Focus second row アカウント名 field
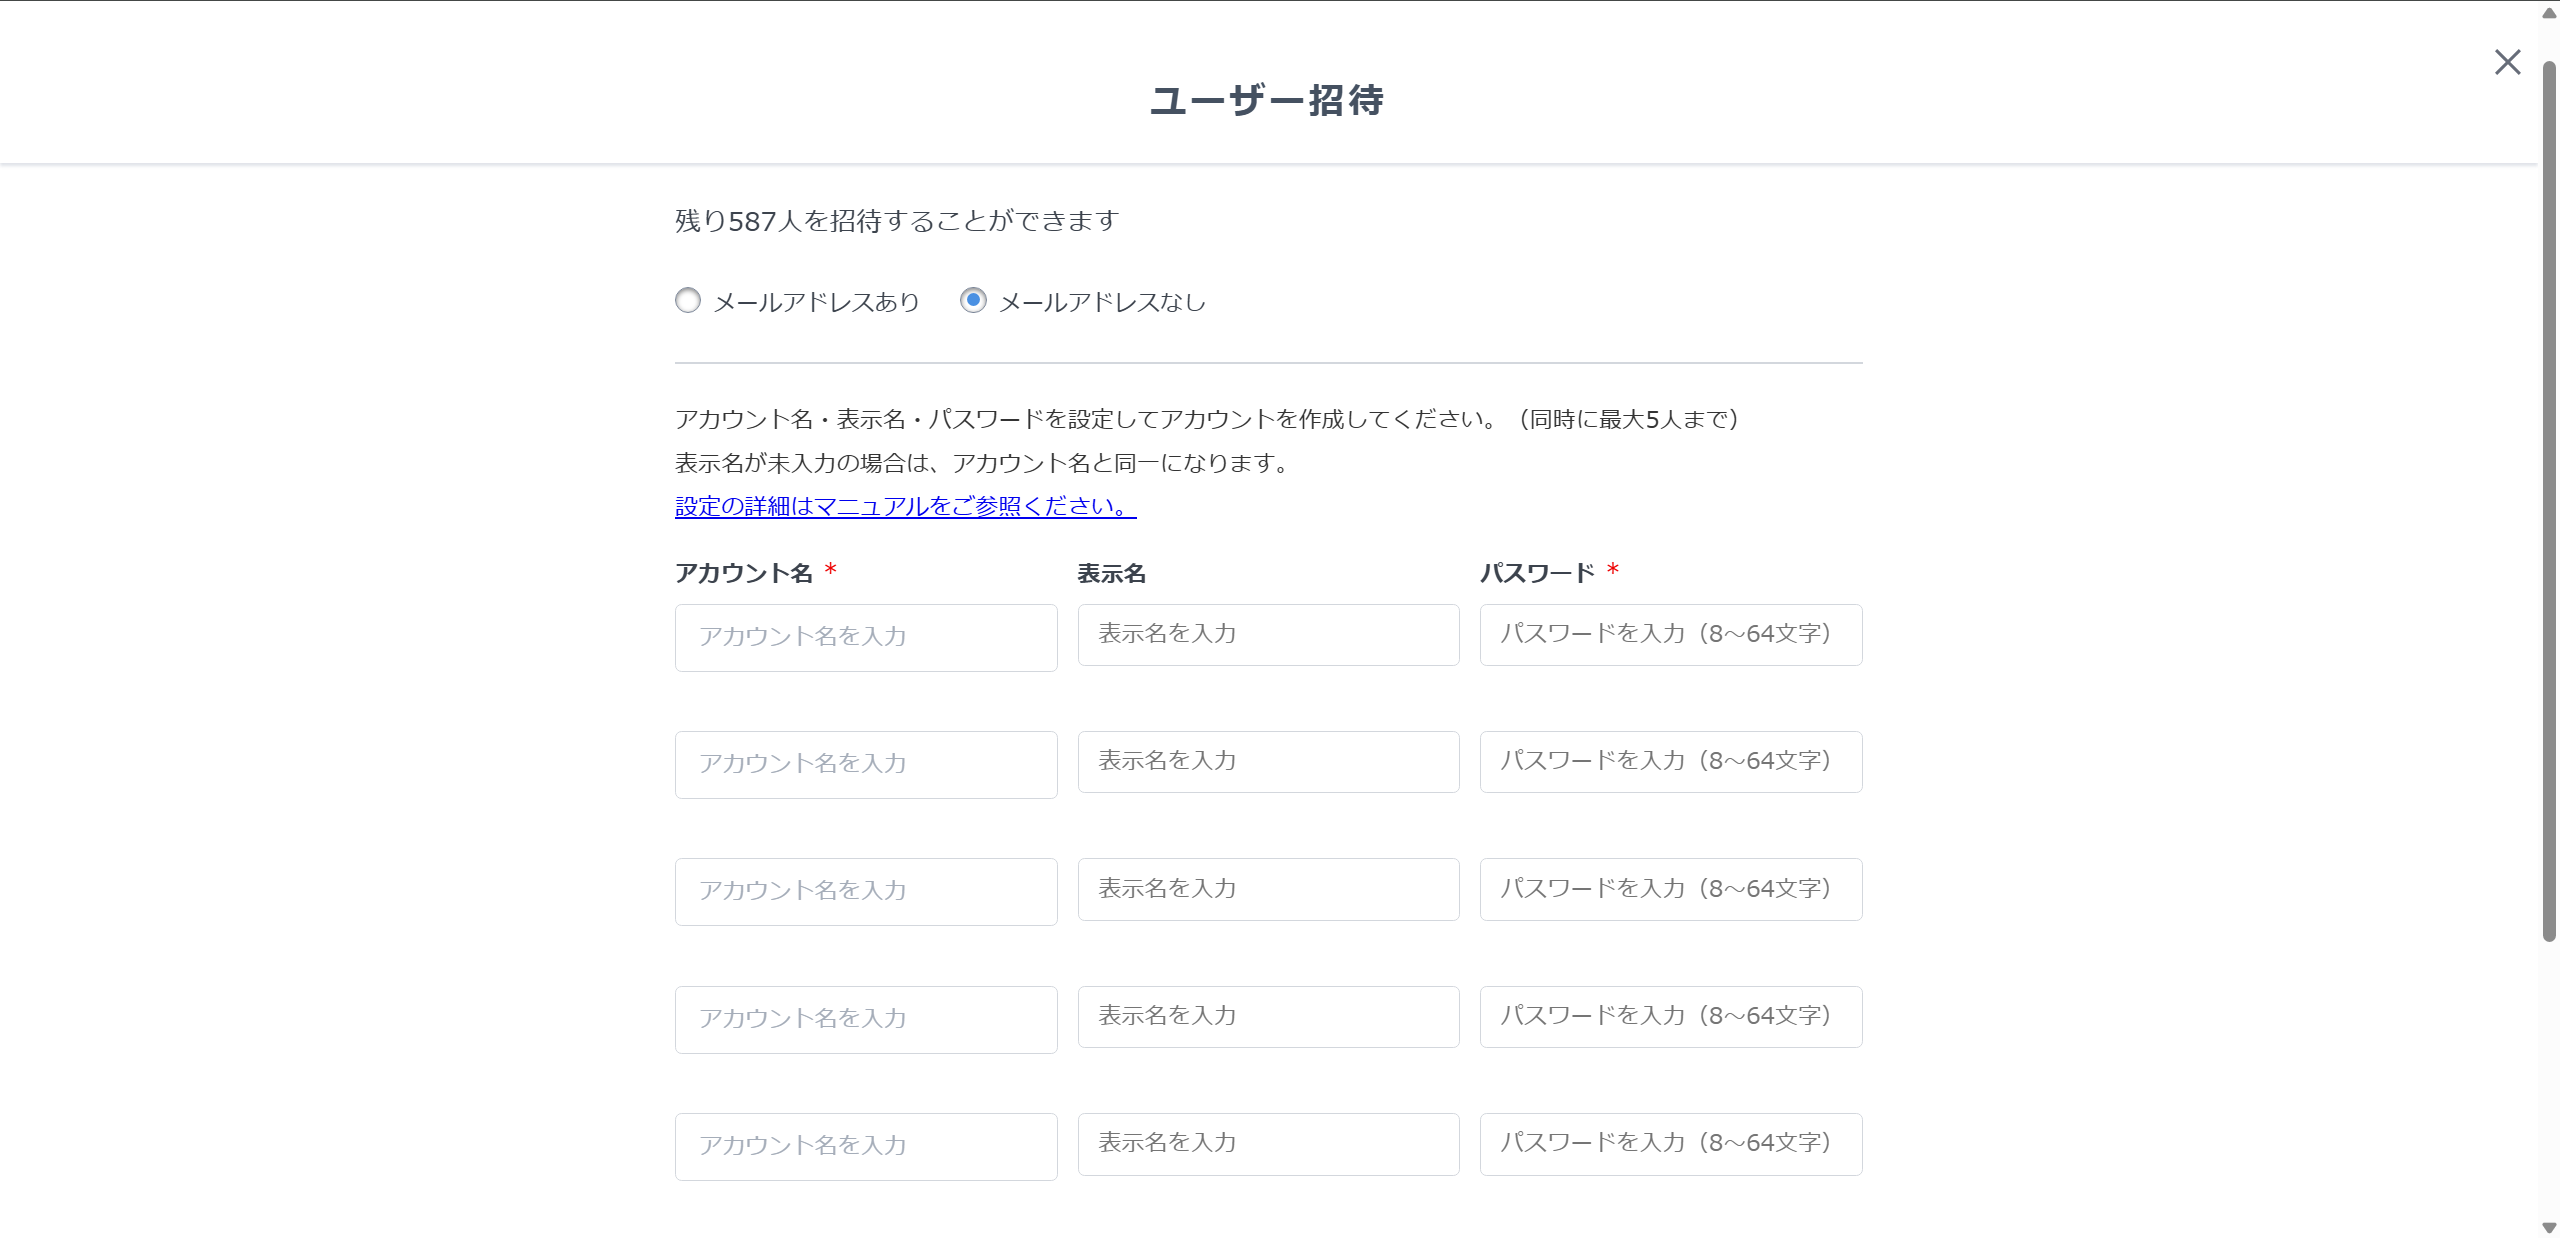The height and width of the screenshot is (1238, 2560). click(866, 764)
